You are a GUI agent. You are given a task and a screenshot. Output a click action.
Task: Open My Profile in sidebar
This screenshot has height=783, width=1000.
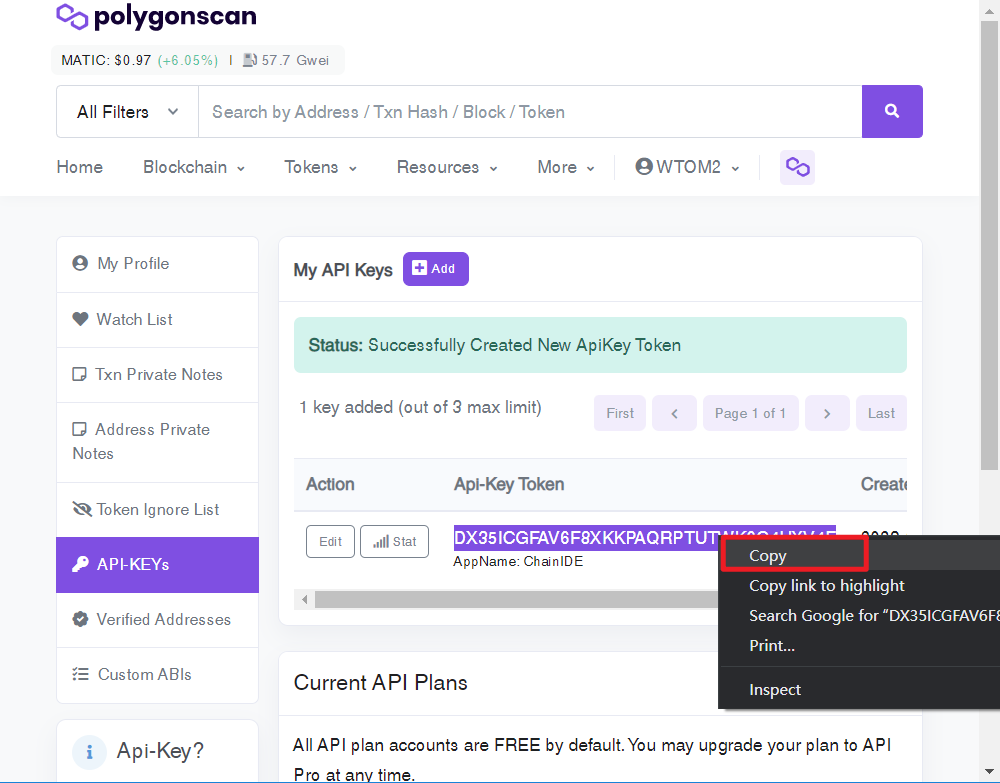coord(158,264)
